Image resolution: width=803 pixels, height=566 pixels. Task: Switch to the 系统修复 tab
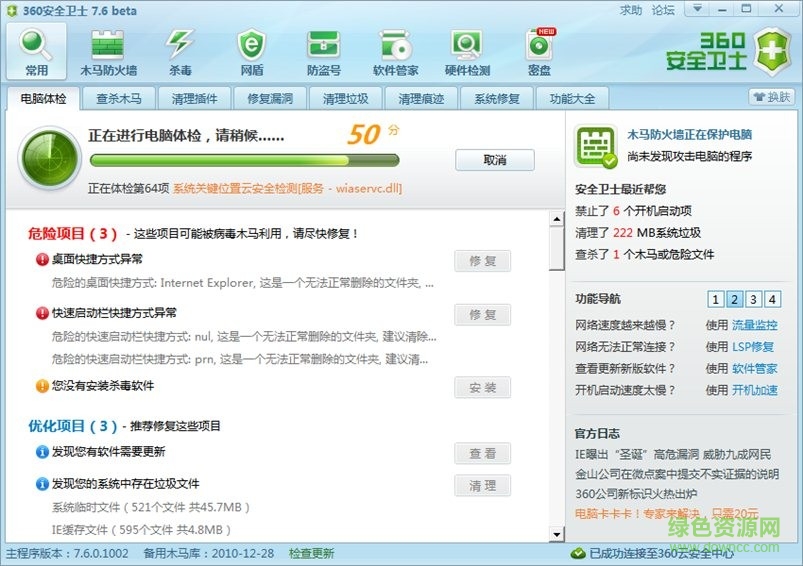(x=497, y=98)
